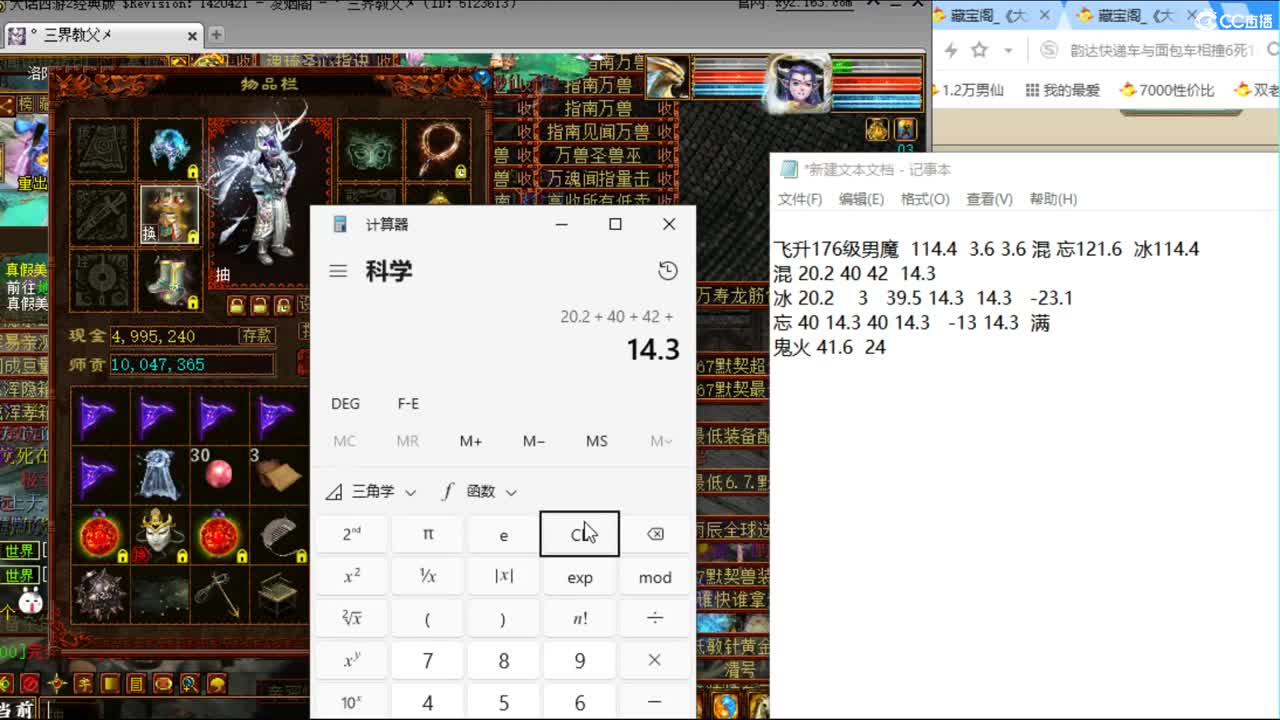The height and width of the screenshot is (720, 1280).
Task: Click the number 9 key
Action: pyautogui.click(x=580, y=661)
